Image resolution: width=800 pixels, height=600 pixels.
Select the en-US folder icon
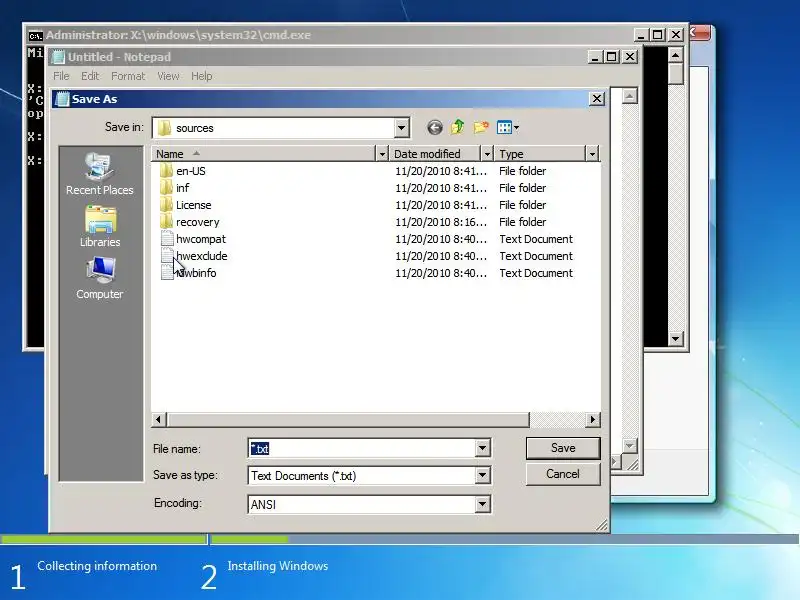(x=166, y=170)
